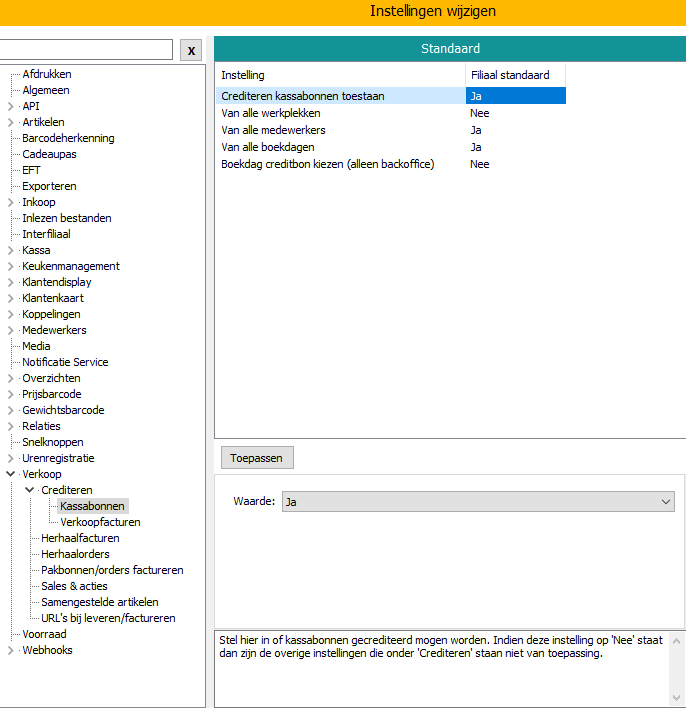This screenshot has height=713, width=686.
Task: Expand the Medewerkers node
Action: [10, 330]
